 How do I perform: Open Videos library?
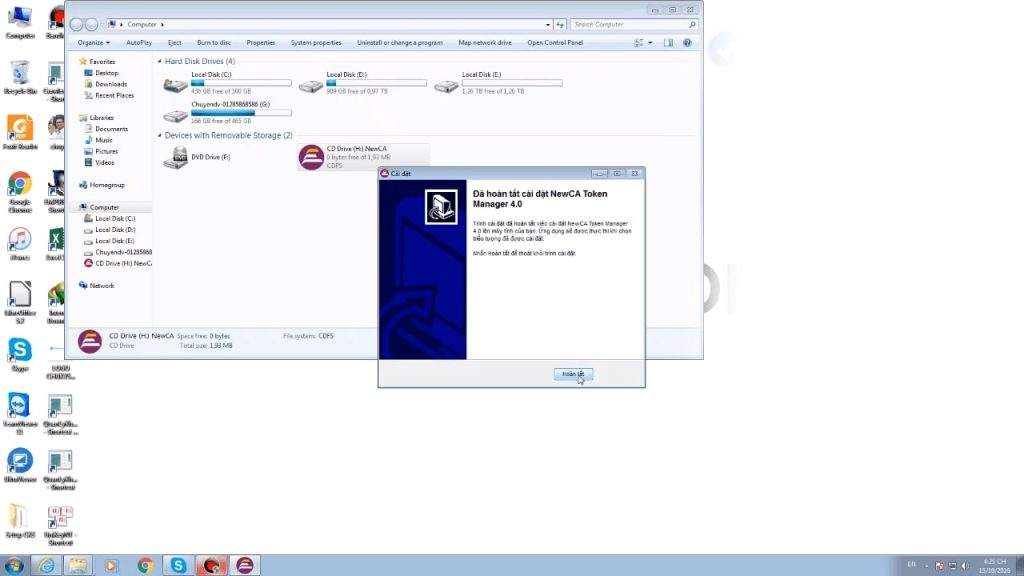[104, 162]
